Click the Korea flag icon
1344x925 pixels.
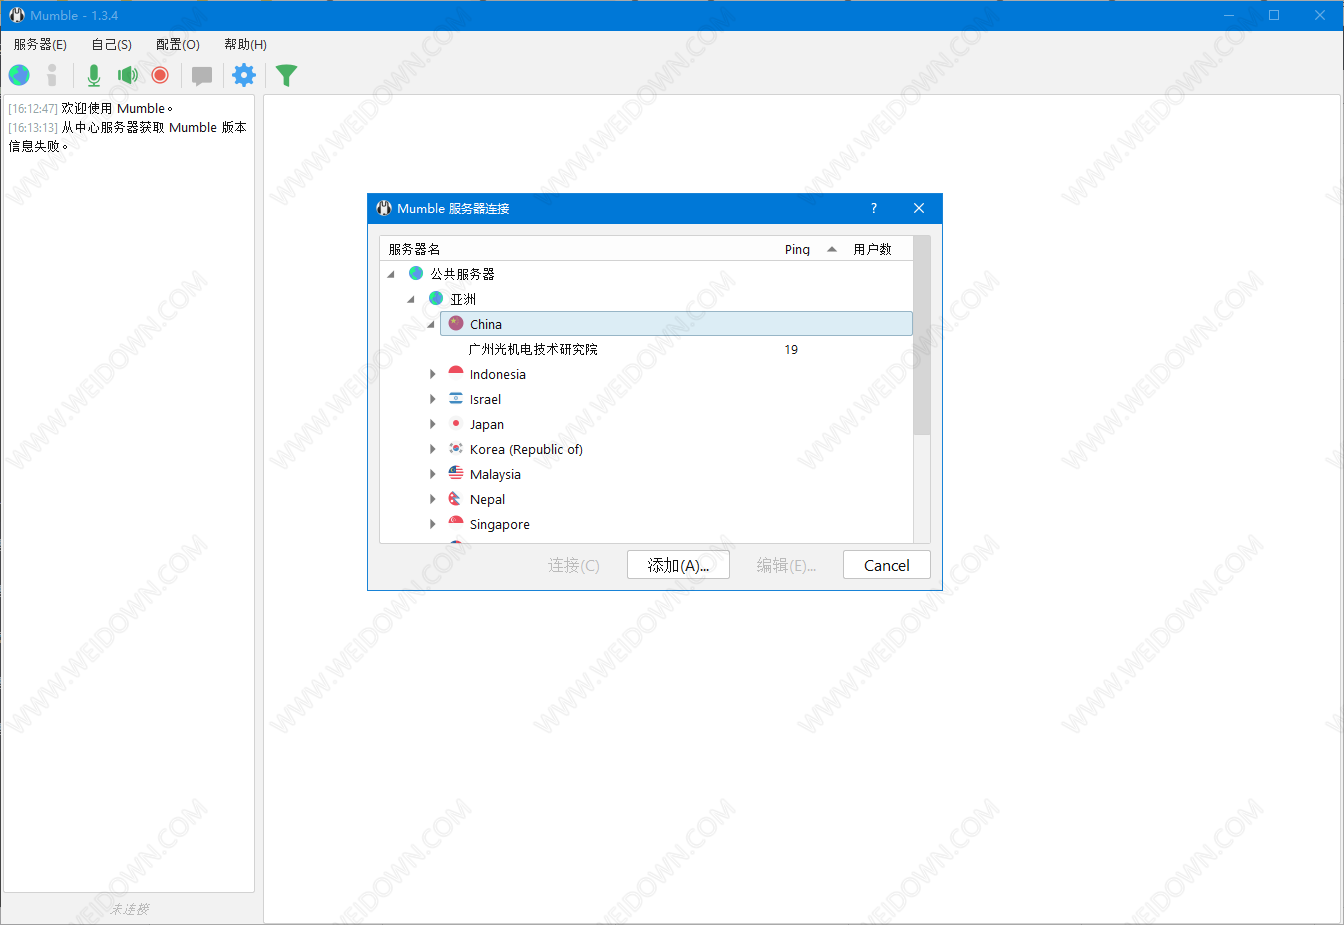[x=456, y=448]
